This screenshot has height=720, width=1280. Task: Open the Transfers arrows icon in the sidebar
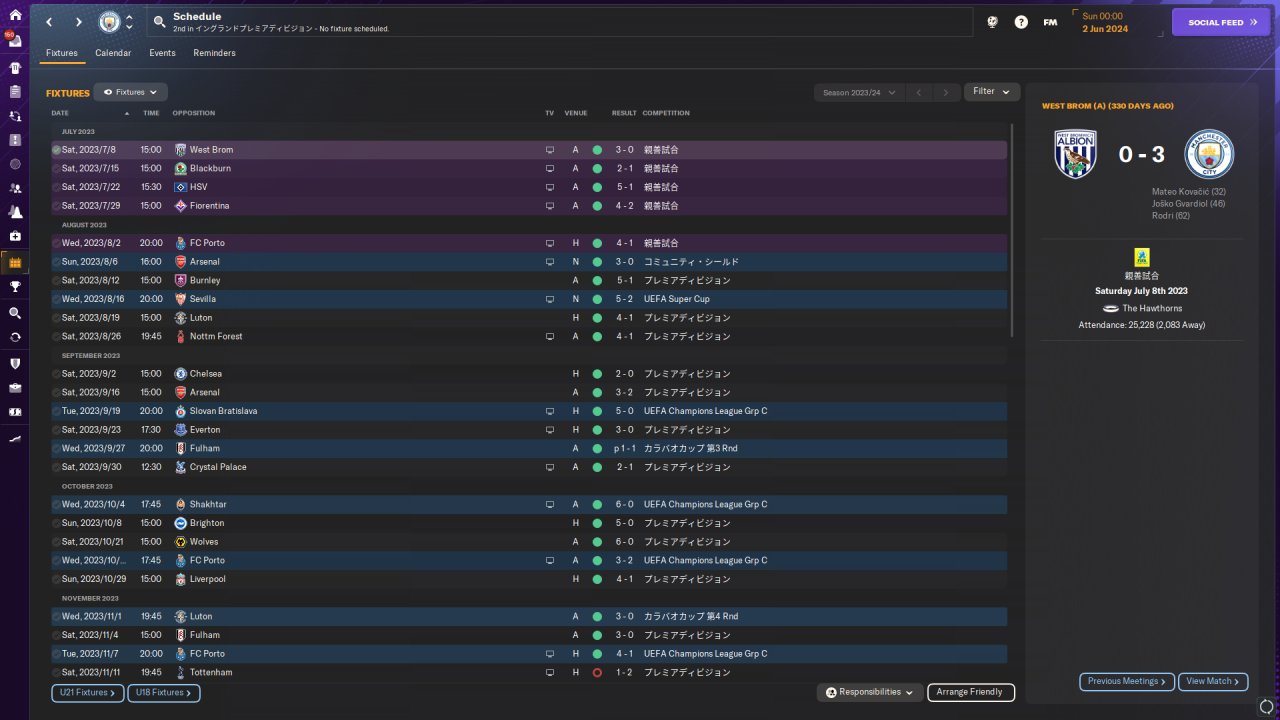coord(14,337)
